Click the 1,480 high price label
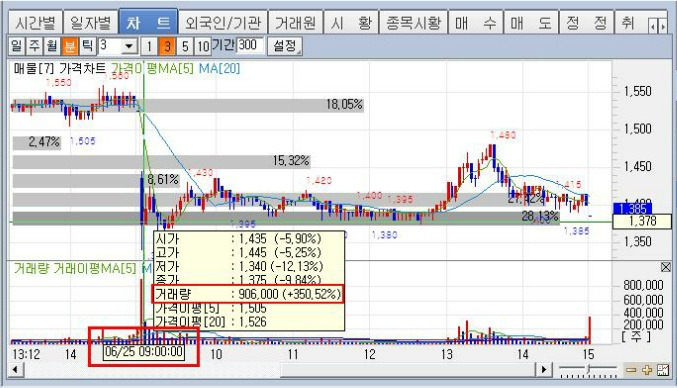Viewport: 677px width, 388px height. coord(503,135)
